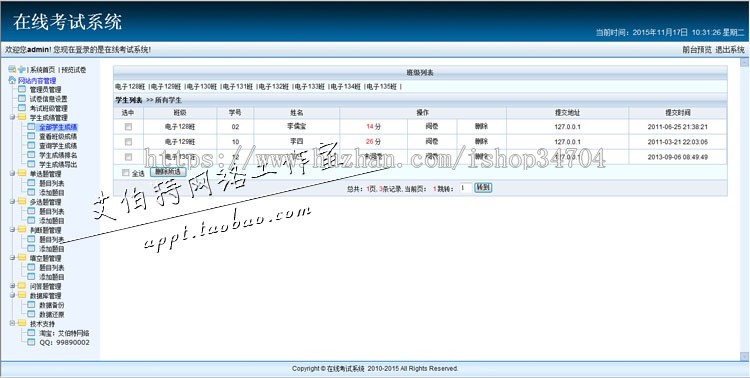Viewport: 750px width, 378px height.
Task: Click submit time 2013-09-06 08:49:49
Action: pyautogui.click(x=677, y=157)
